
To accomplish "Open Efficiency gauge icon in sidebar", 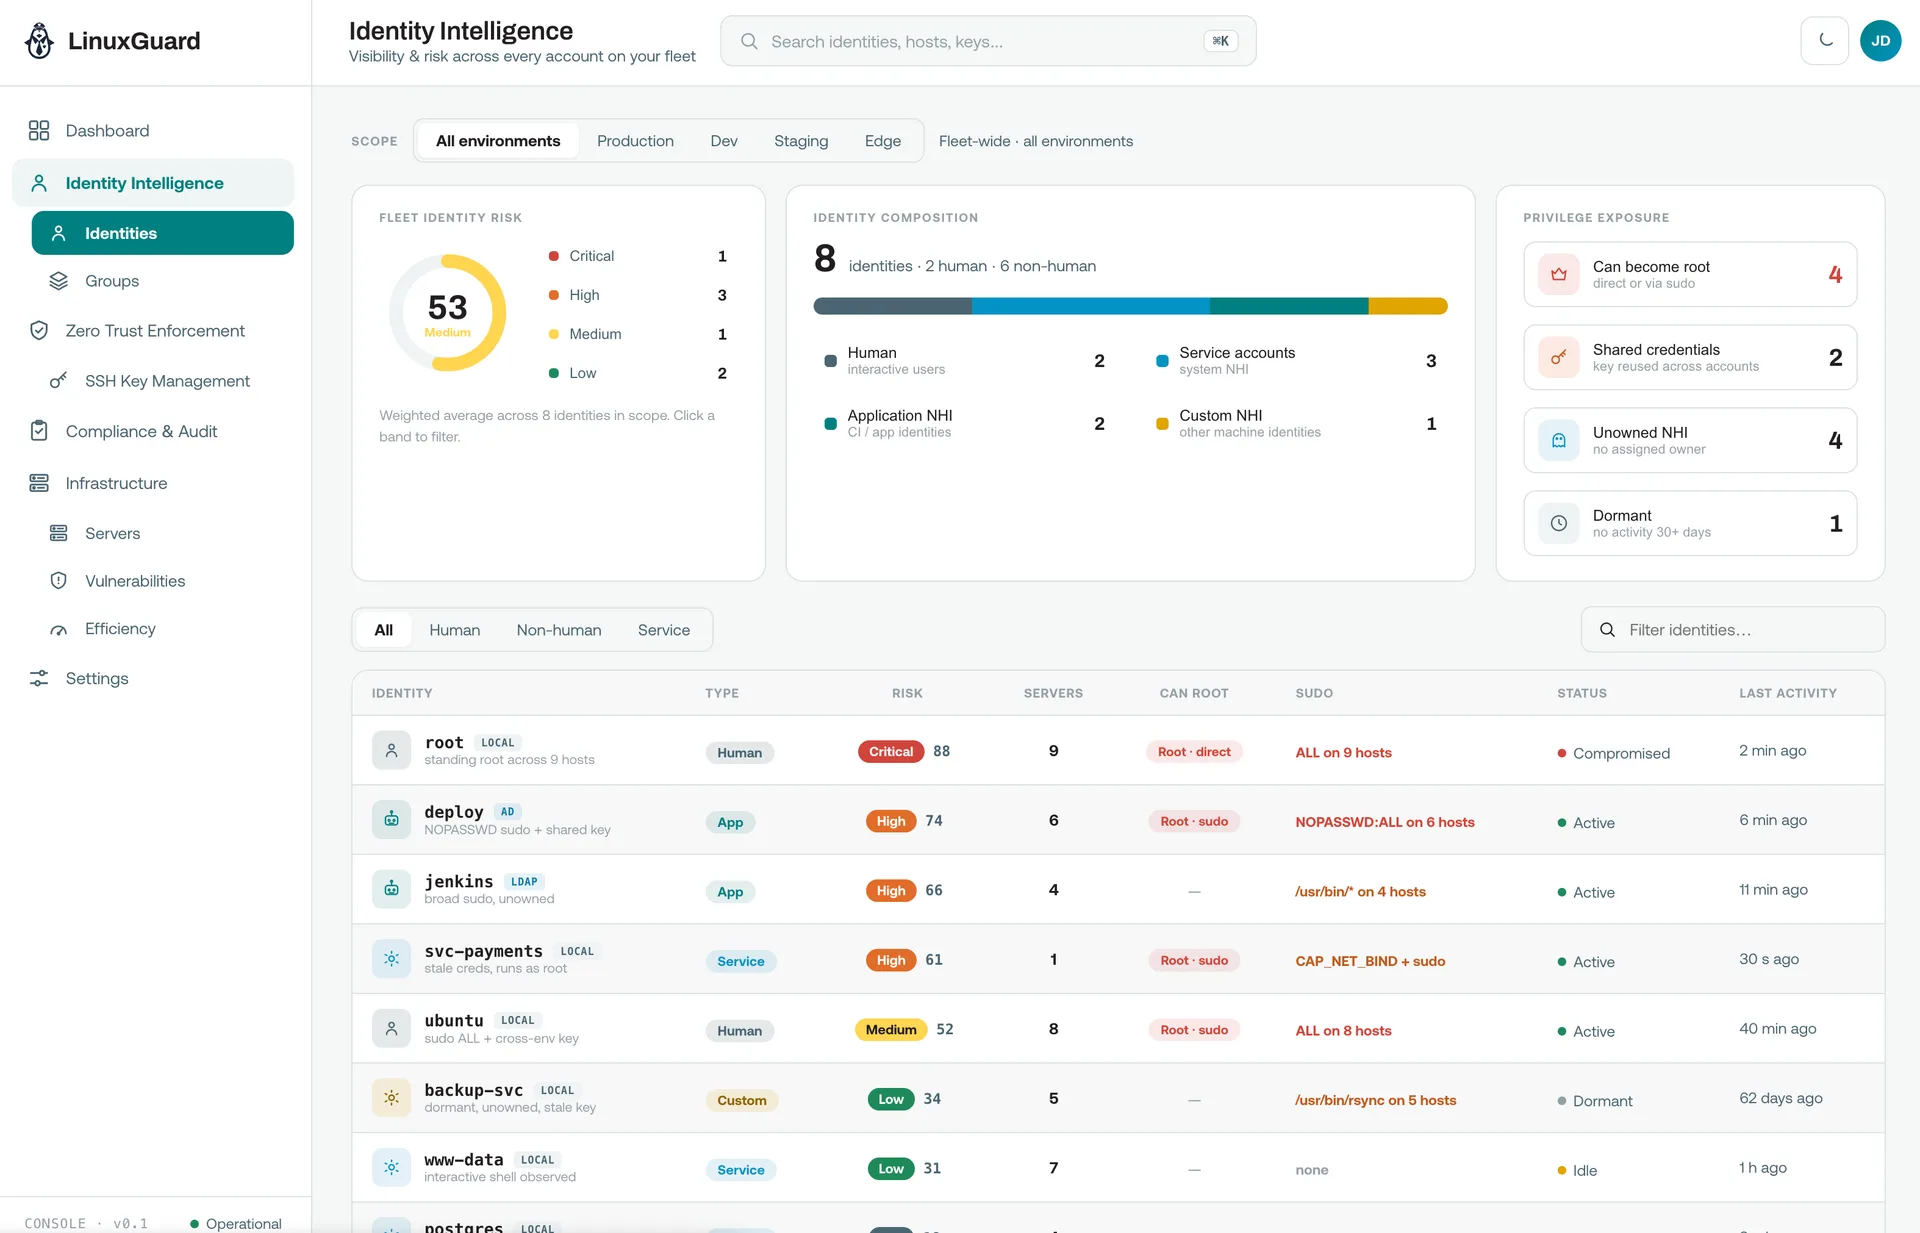I will click(x=59, y=629).
